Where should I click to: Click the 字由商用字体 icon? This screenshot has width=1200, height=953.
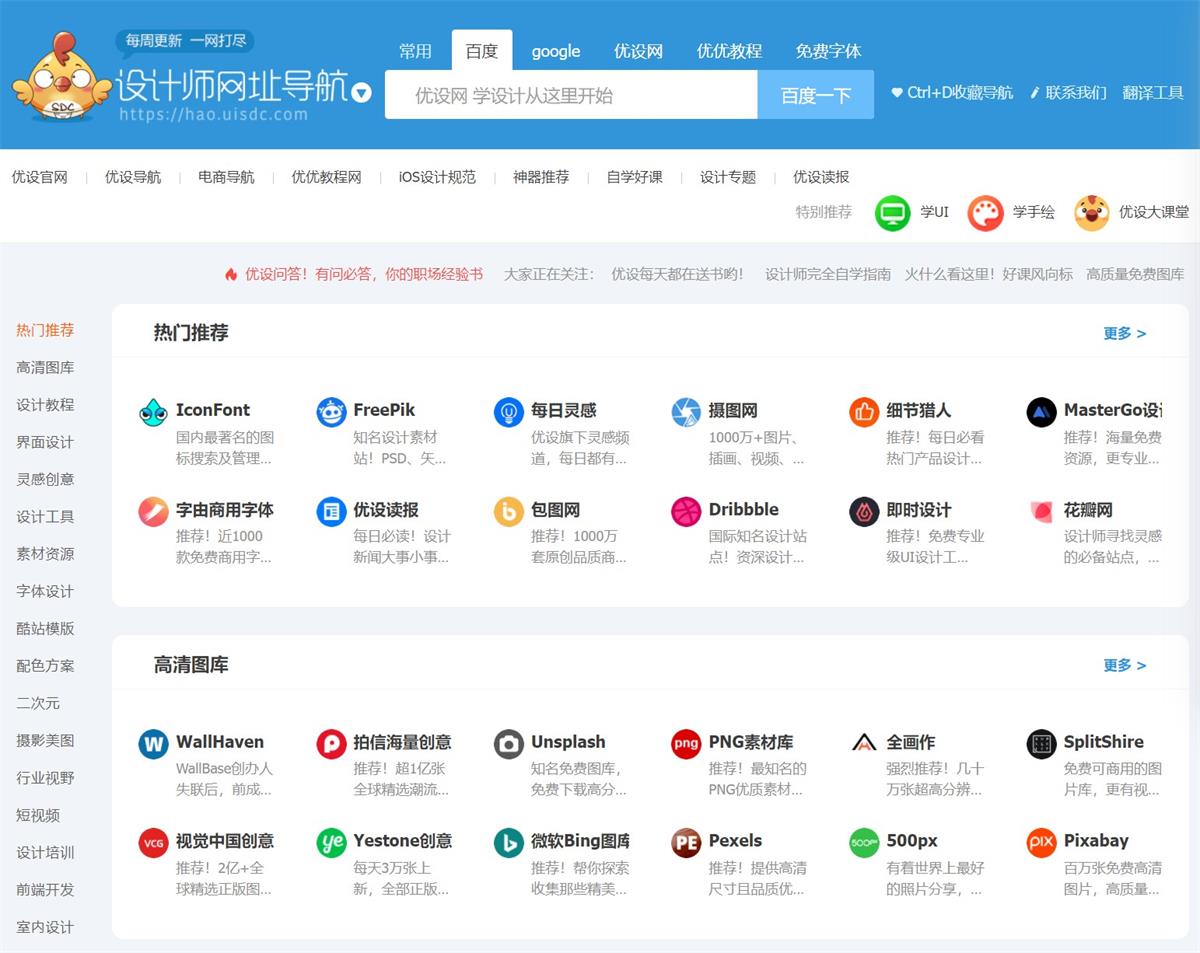153,512
